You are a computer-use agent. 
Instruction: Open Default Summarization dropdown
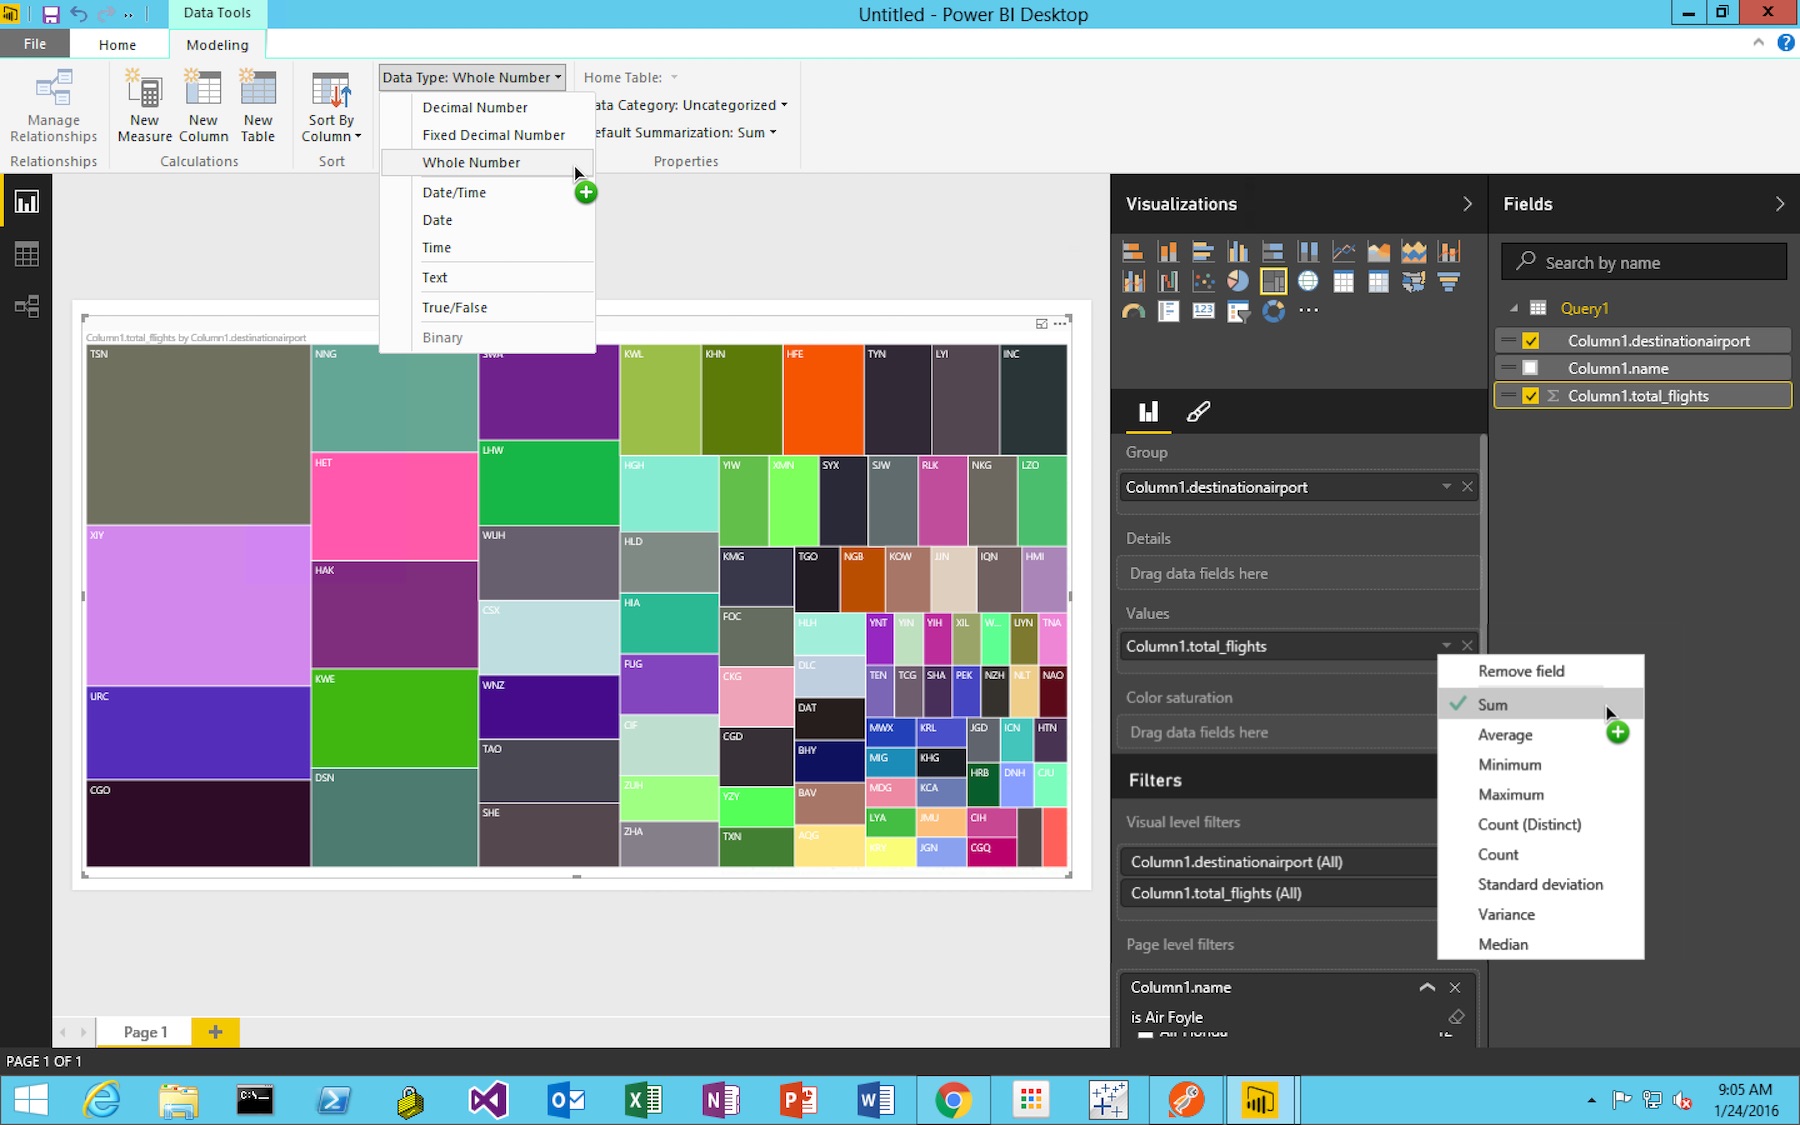click(684, 132)
